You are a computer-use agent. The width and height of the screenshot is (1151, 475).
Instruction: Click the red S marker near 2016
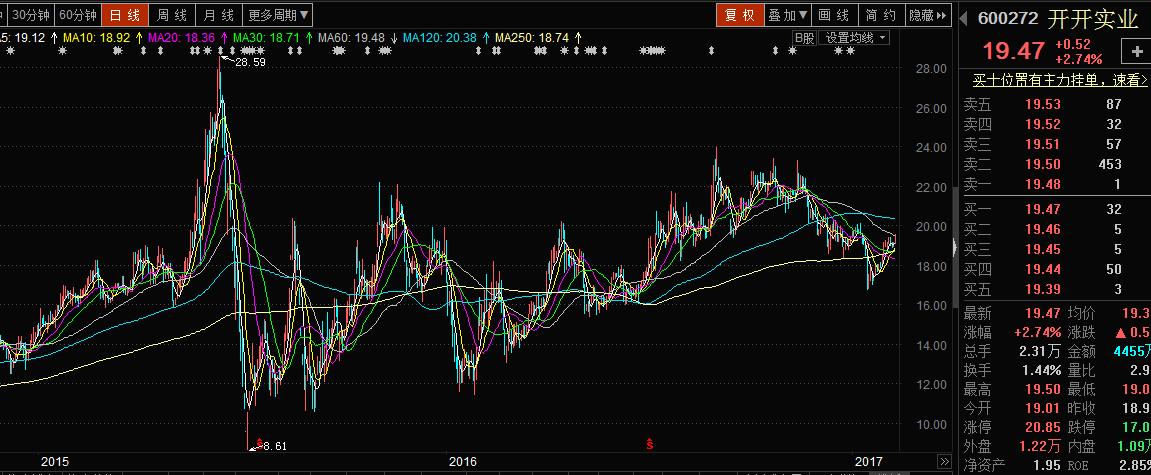coord(650,443)
